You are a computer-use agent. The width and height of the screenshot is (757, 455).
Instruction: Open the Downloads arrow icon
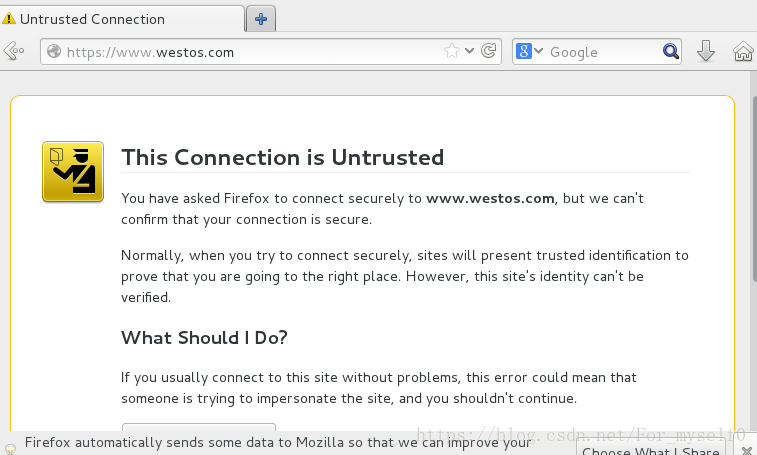tap(706, 51)
